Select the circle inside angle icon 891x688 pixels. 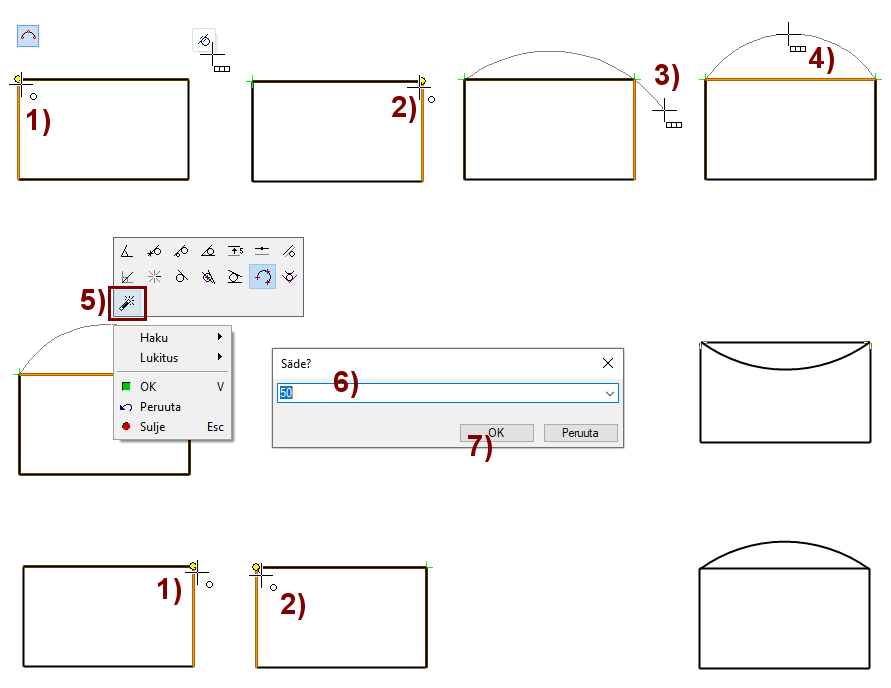point(208,251)
